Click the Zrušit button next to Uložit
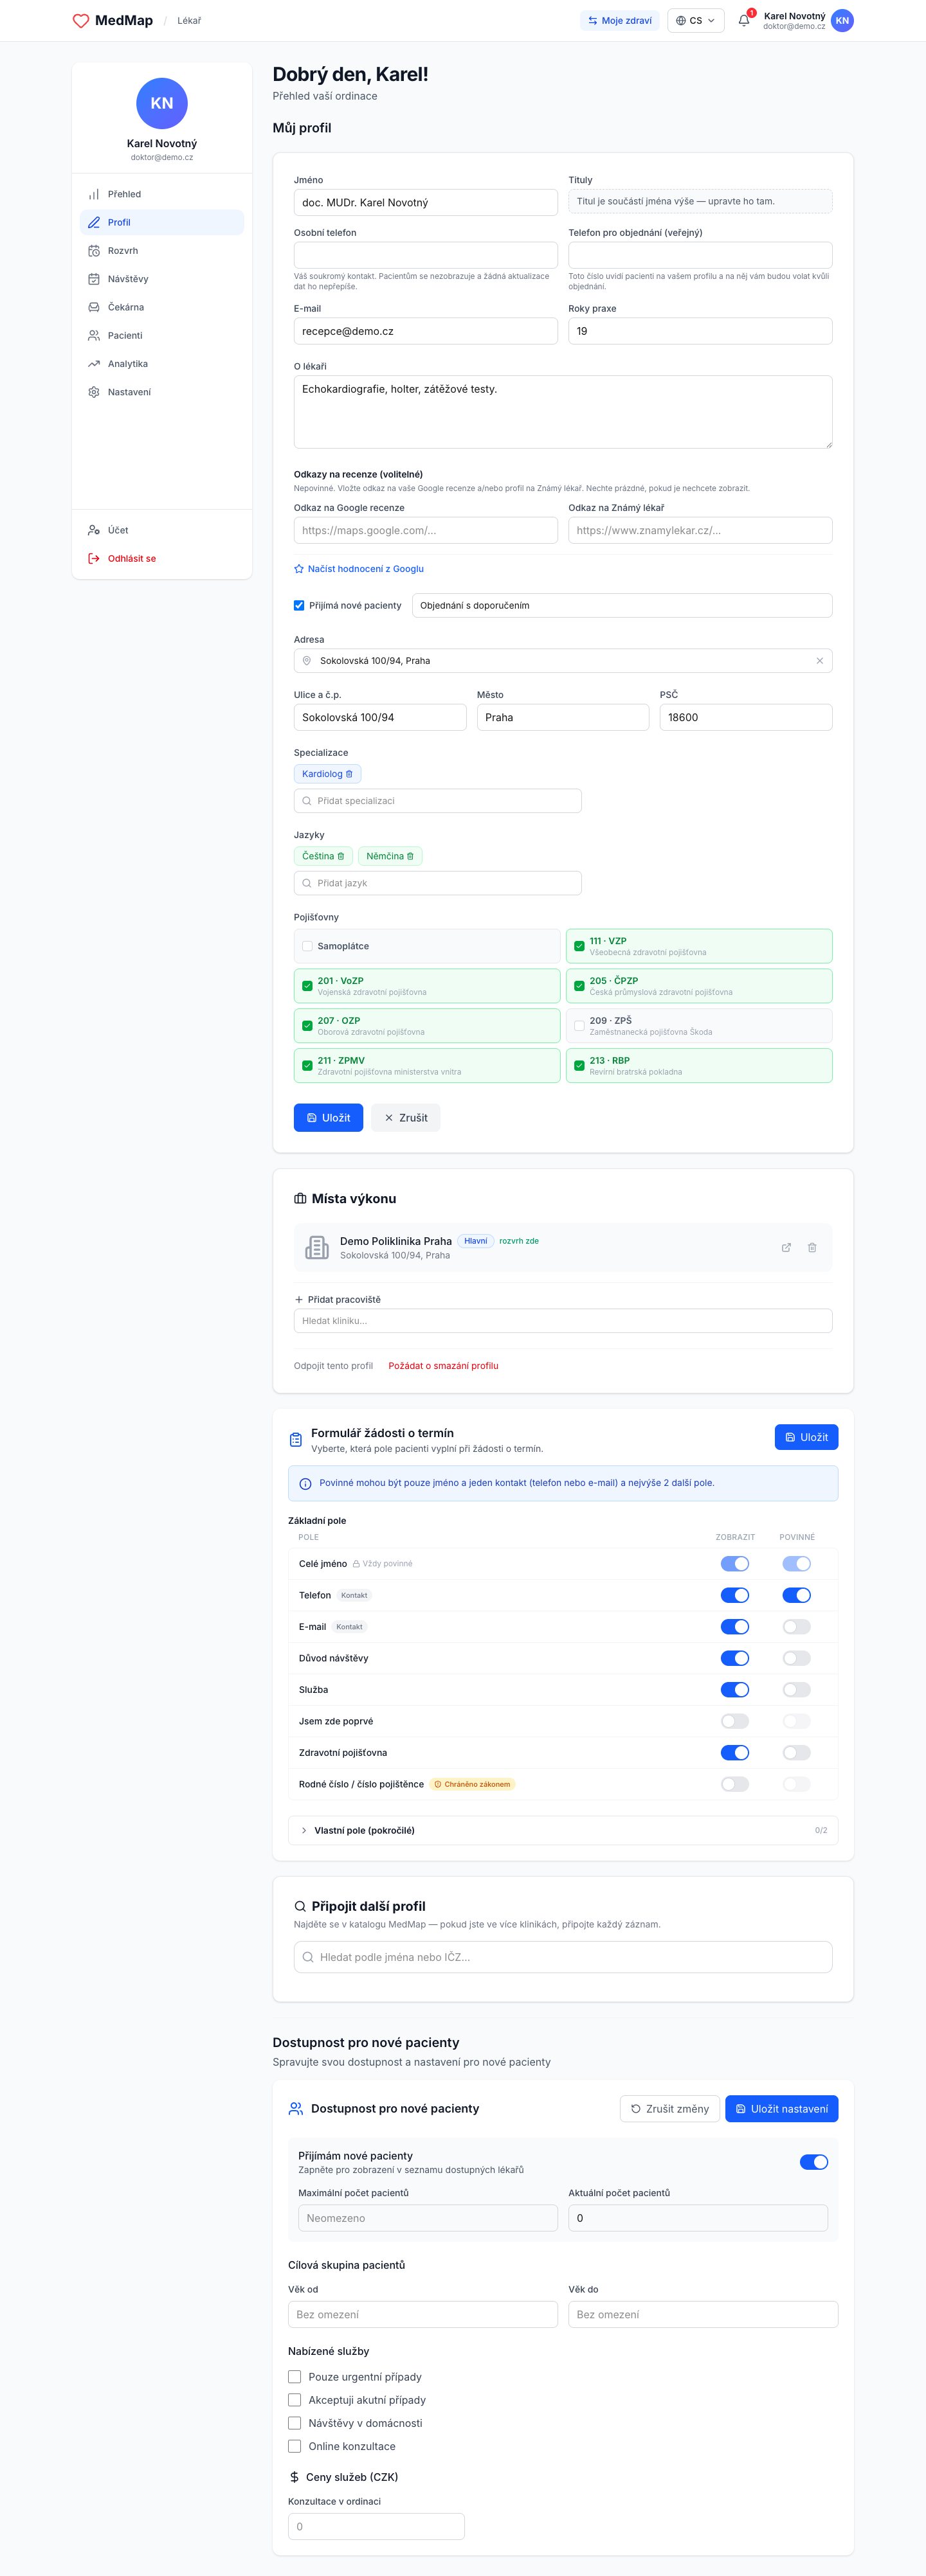The image size is (926, 2576). pyautogui.click(x=406, y=1118)
